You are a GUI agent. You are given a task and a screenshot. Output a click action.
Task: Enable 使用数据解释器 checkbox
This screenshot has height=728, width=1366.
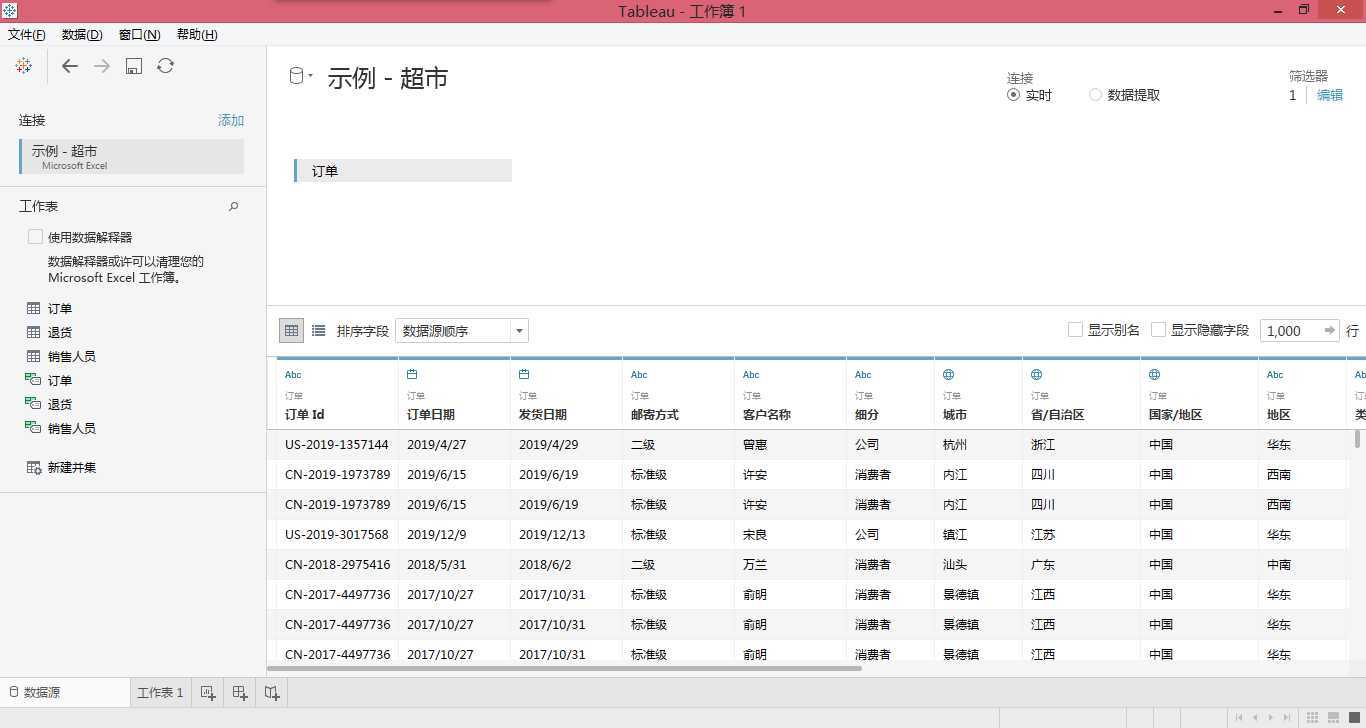(x=36, y=237)
